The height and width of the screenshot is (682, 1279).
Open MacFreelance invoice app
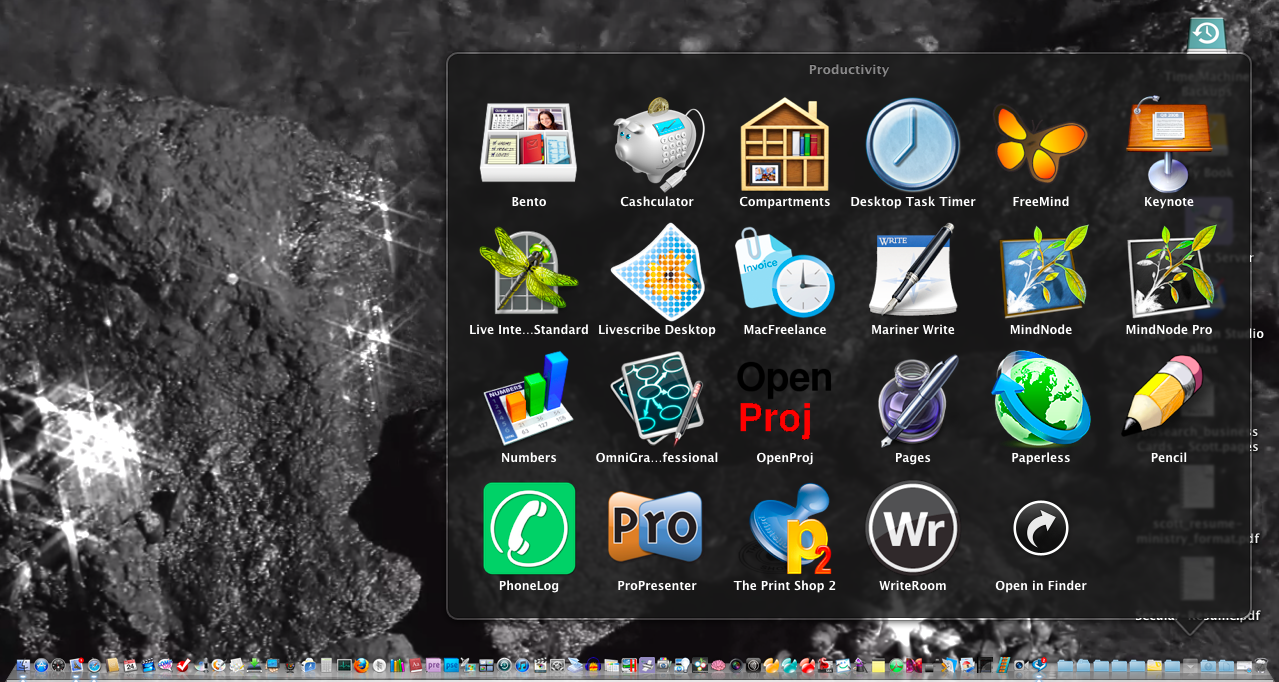(785, 271)
